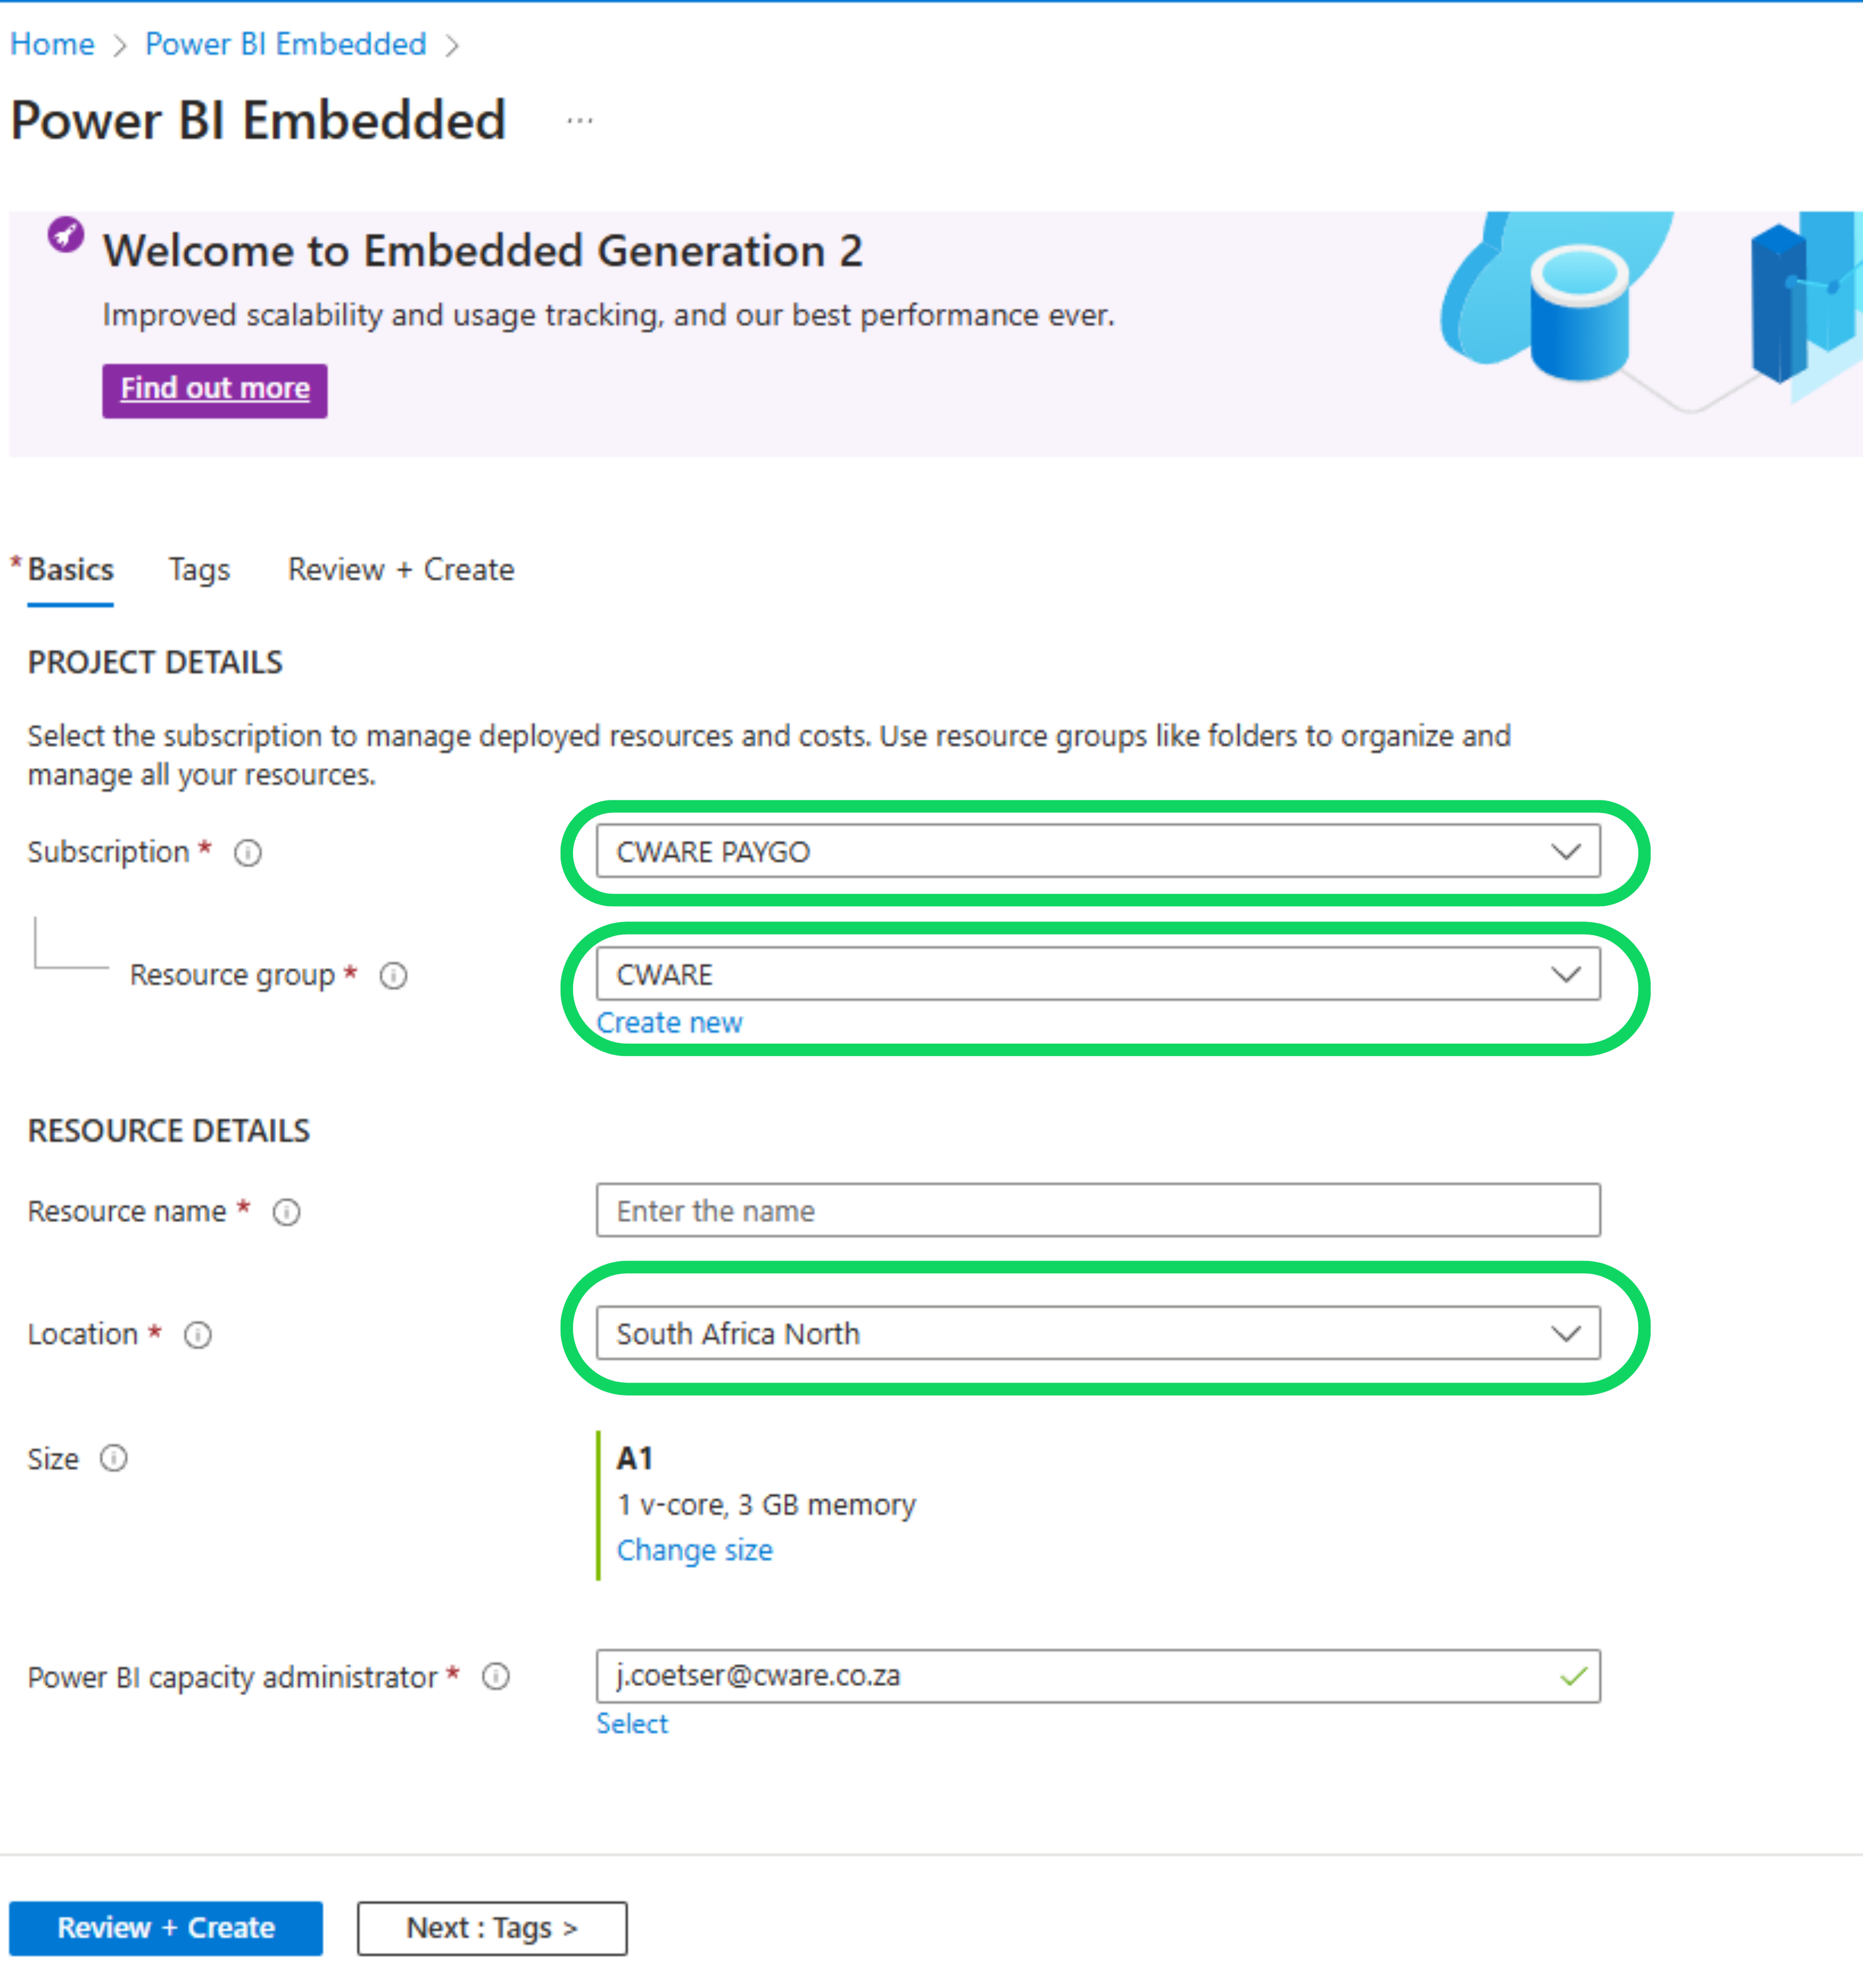Viewport: 1863px width, 1988px height.
Task: Open the Subscription dropdown
Action: pos(1097,852)
